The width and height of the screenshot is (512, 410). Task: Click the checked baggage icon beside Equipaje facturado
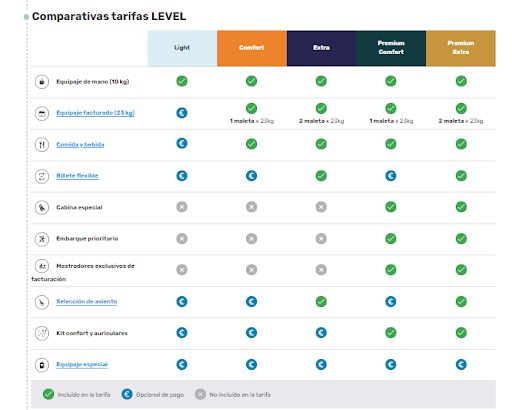coord(42,113)
